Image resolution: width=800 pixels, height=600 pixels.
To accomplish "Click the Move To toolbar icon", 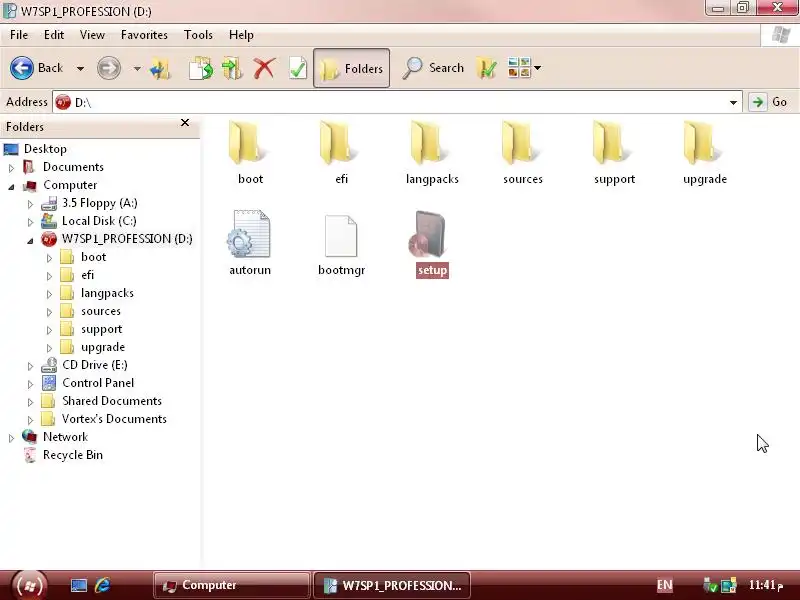I will (x=232, y=68).
